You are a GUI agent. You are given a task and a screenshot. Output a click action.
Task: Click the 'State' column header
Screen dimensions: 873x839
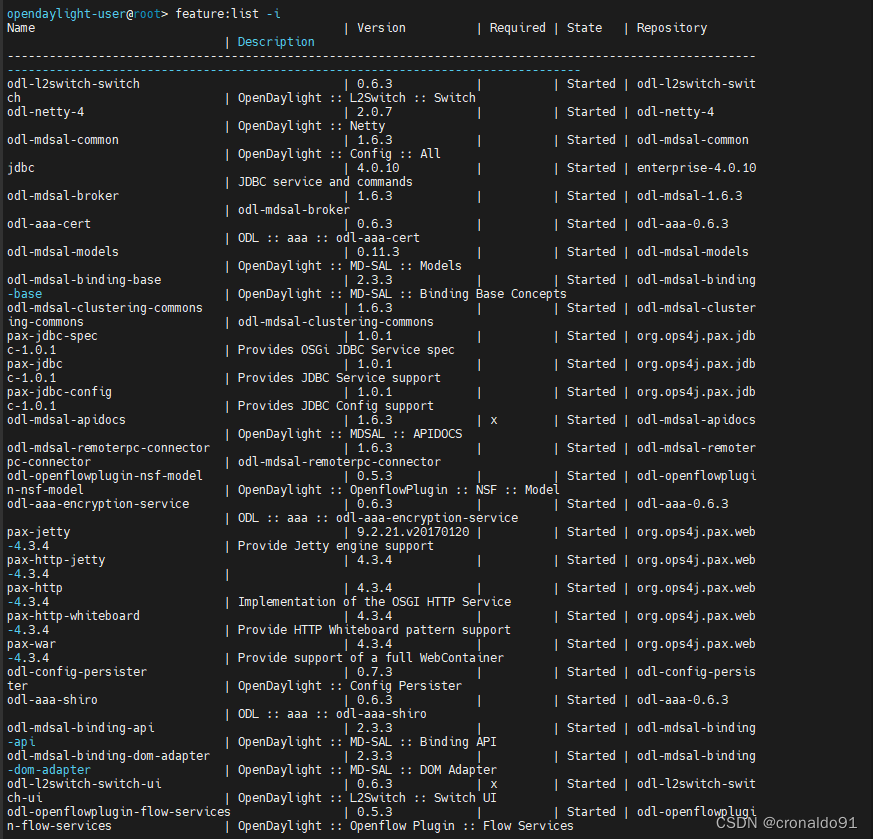(584, 28)
